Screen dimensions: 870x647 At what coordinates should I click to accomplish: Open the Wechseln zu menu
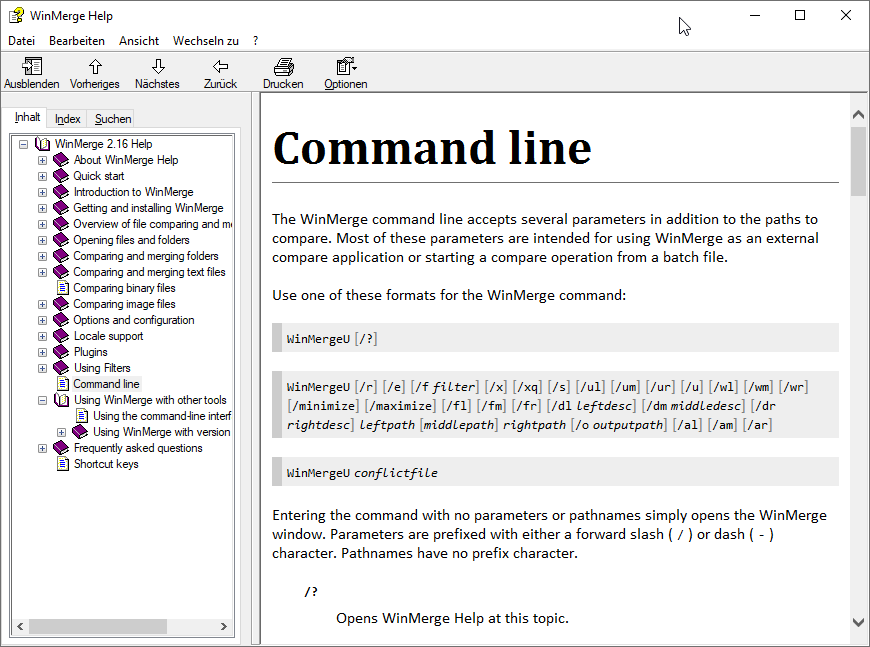click(205, 41)
